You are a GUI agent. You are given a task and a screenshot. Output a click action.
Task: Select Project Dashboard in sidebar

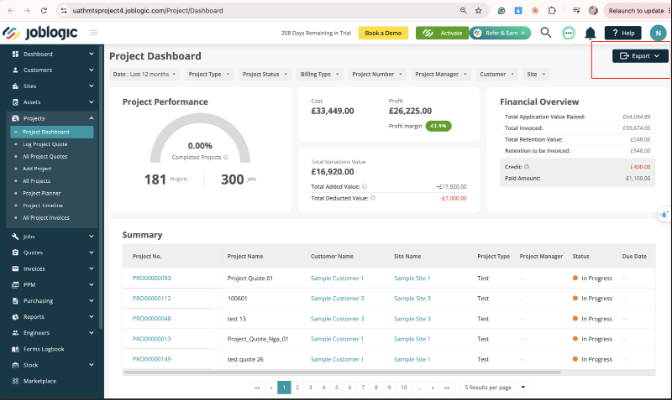(x=52, y=132)
